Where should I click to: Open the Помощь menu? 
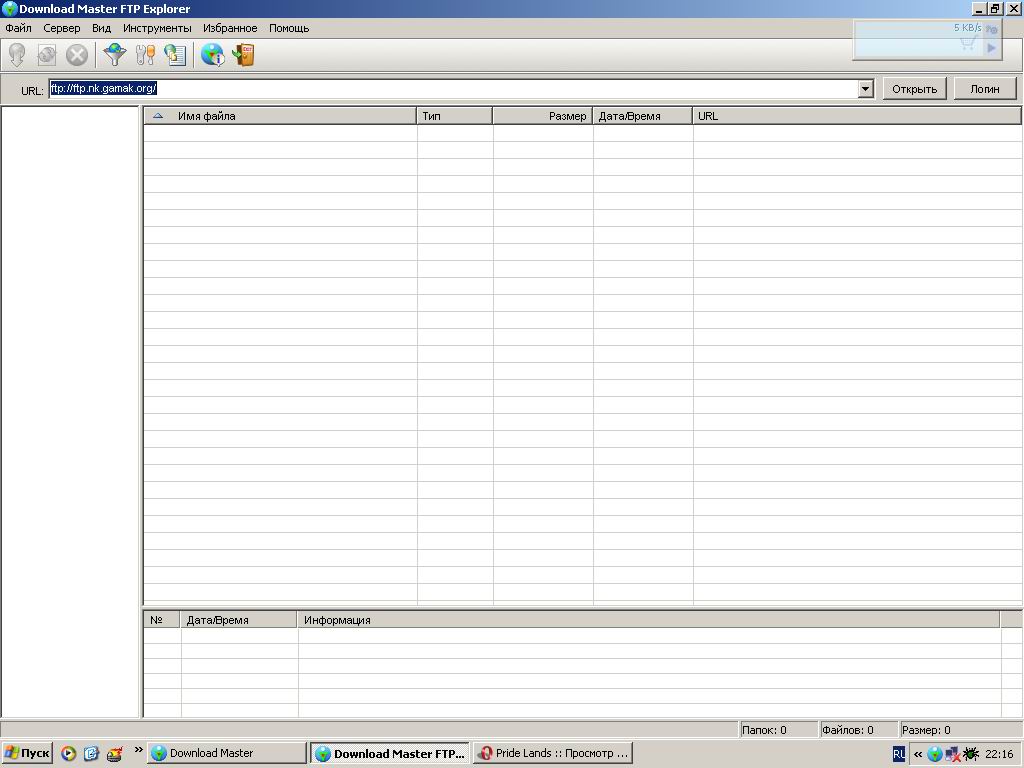coord(289,28)
